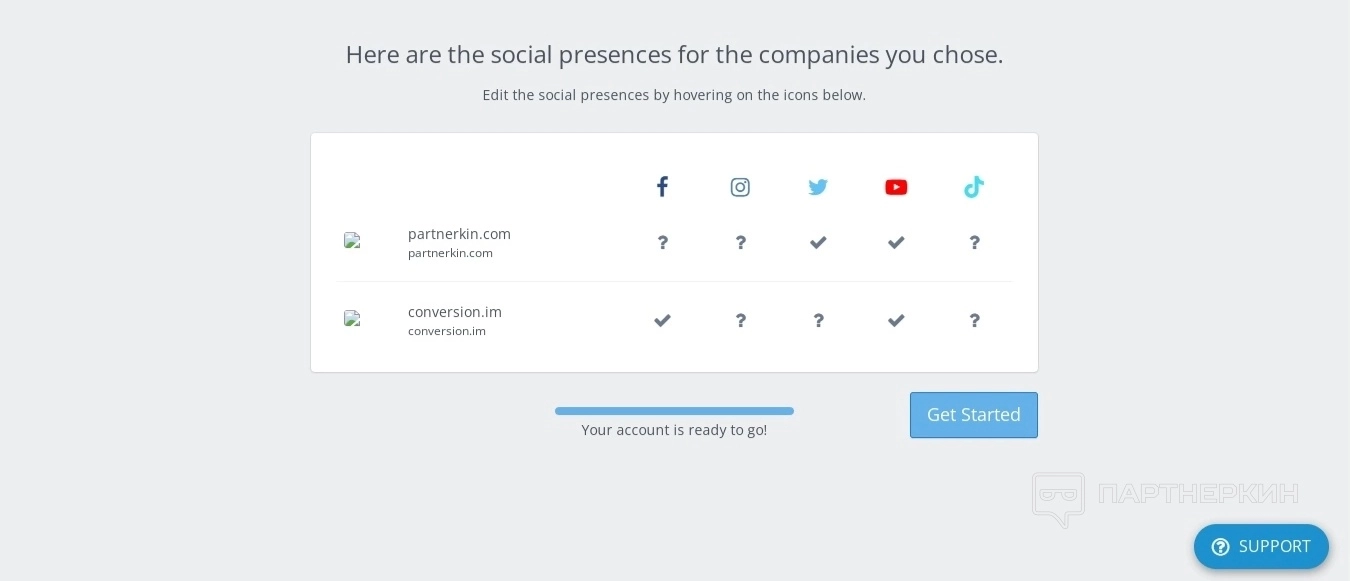The image size is (1350, 581).
Task: Click conversion.im Facebook checkmark
Action: coord(662,320)
